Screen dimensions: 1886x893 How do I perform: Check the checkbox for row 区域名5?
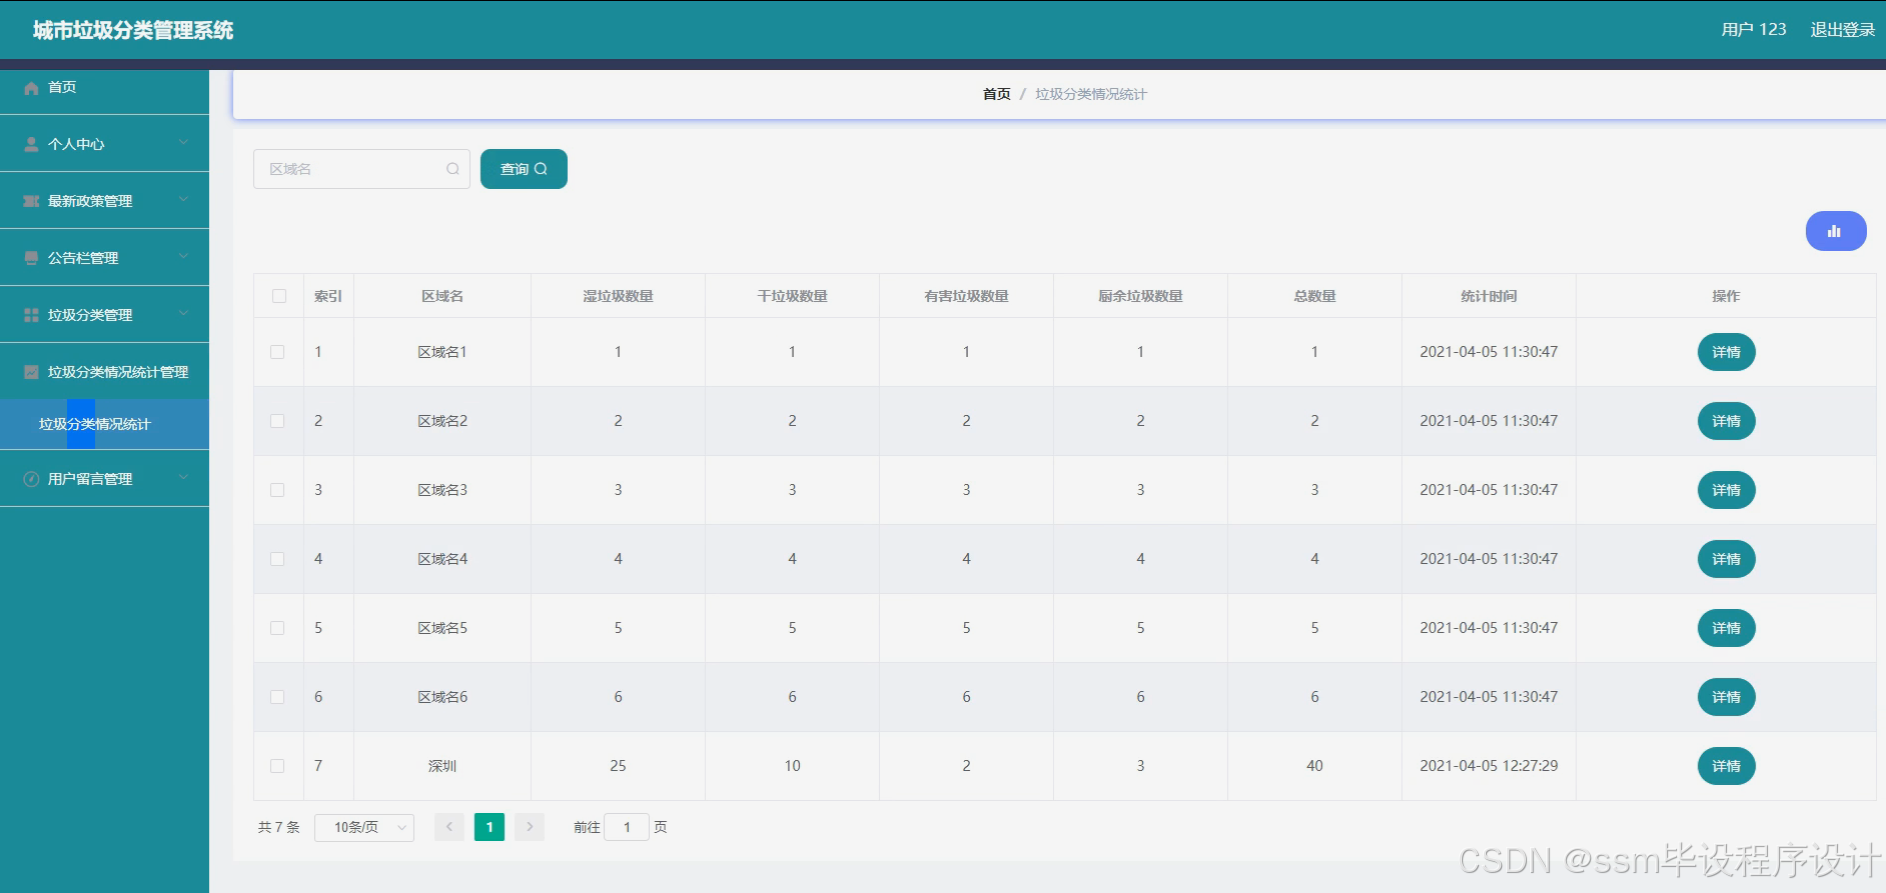(x=278, y=628)
